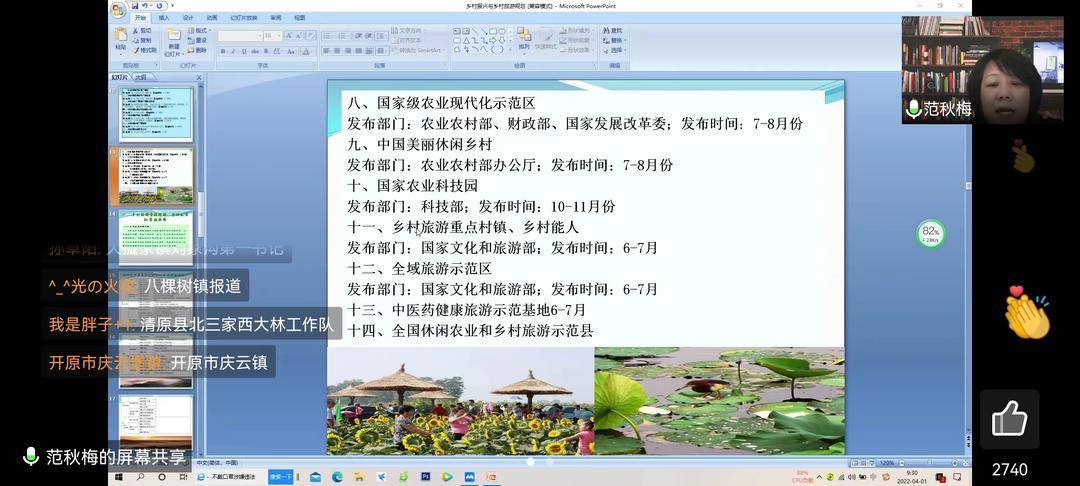The width and height of the screenshot is (1080, 486).
Task: Click Save in the Quick Access Toolbar
Action: click(x=136, y=6)
